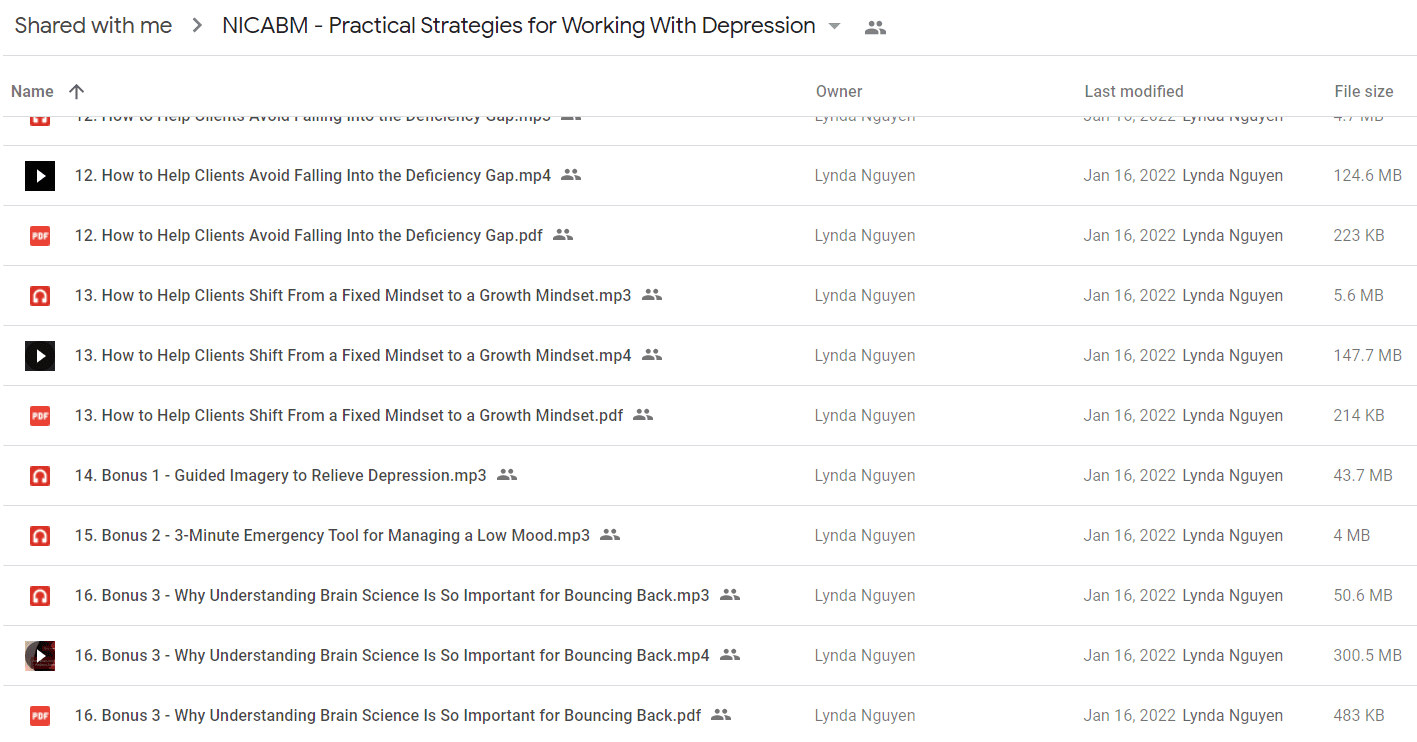Sort by the Last modified column header

(x=1134, y=91)
